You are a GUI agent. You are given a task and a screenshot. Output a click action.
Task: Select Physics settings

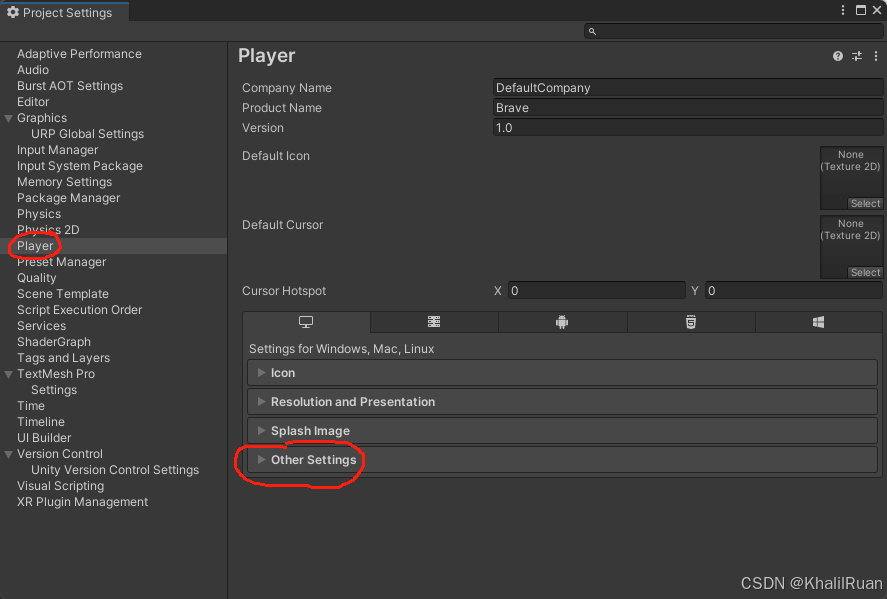point(38,214)
